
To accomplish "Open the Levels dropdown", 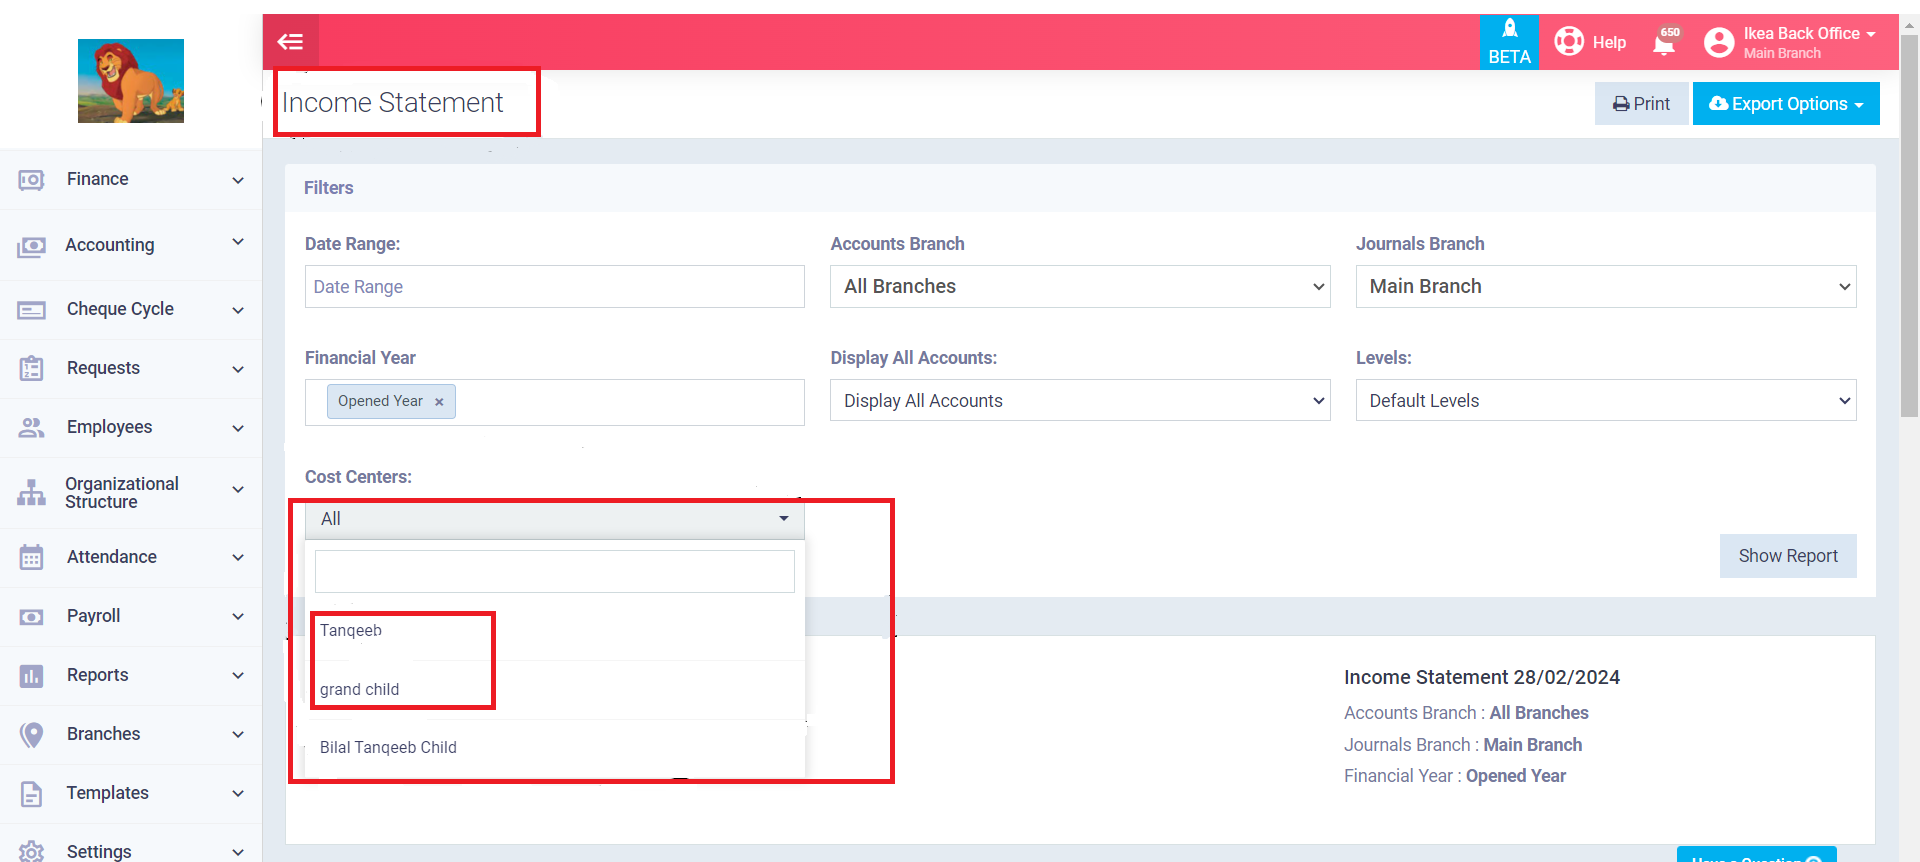I will [1605, 401].
